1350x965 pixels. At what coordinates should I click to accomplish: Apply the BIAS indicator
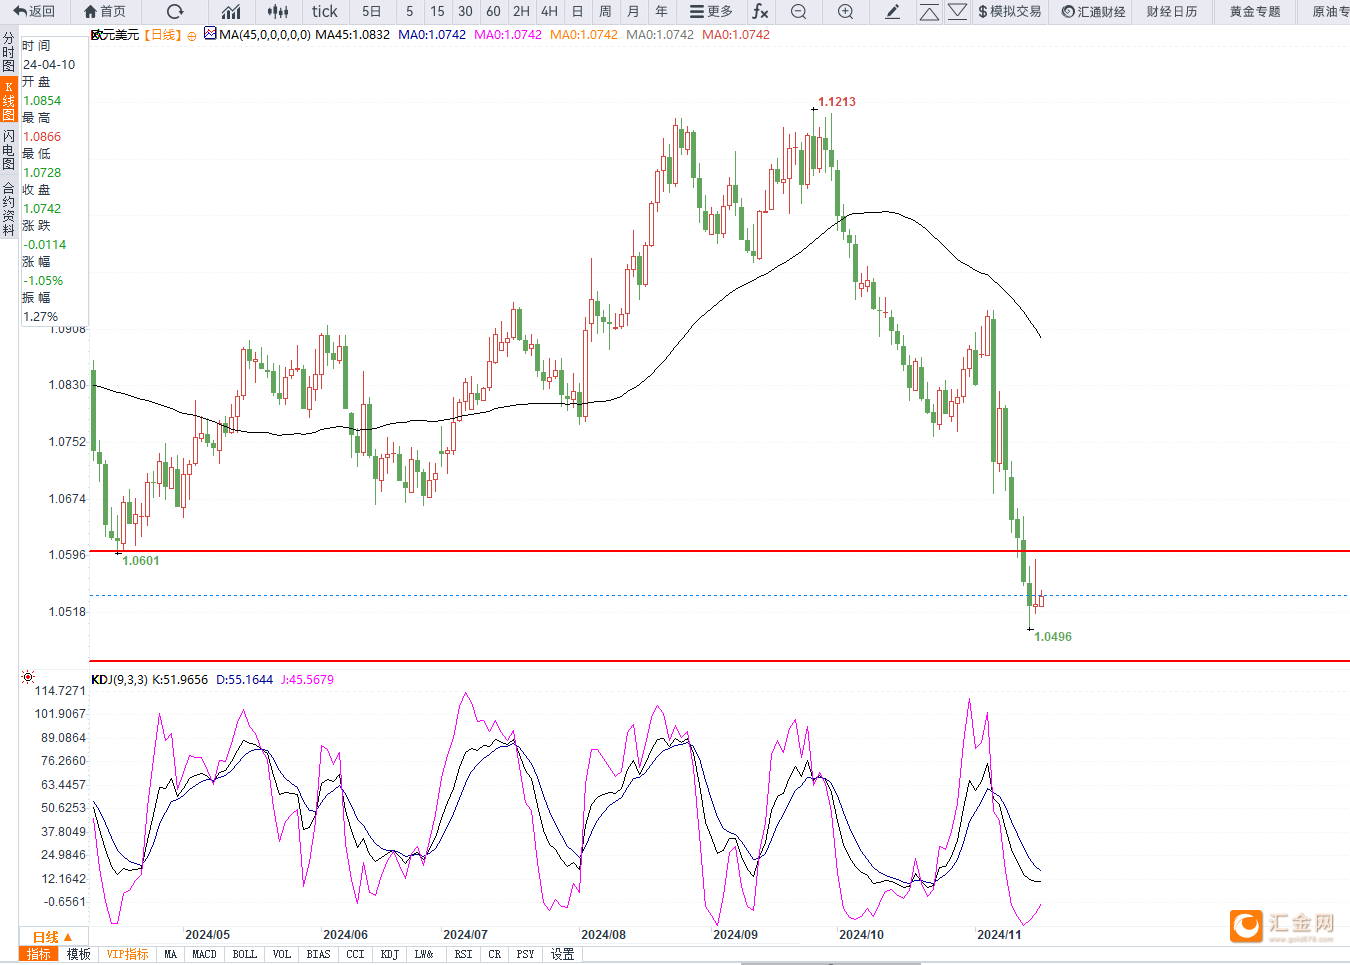319,954
